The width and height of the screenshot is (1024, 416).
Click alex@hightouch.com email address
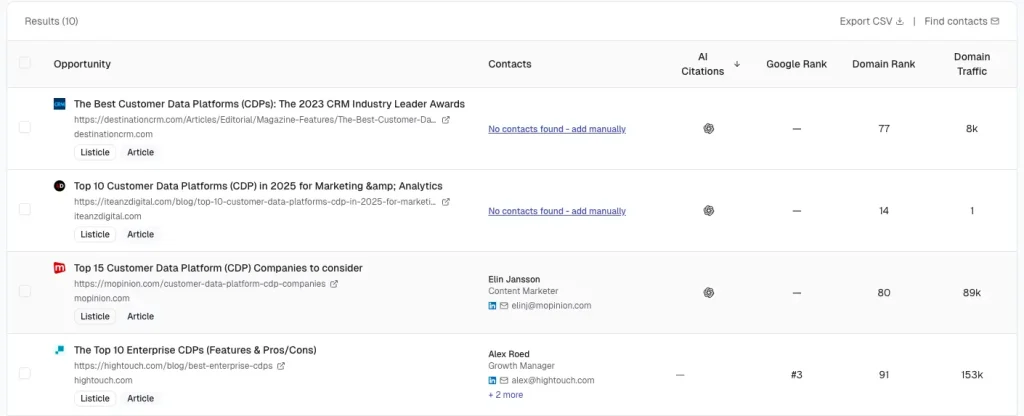[x=552, y=380]
